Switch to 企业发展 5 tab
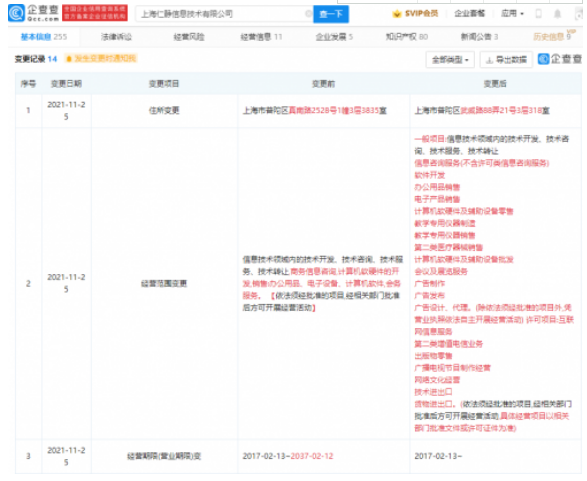This screenshot has width=587, height=481. click(x=334, y=37)
